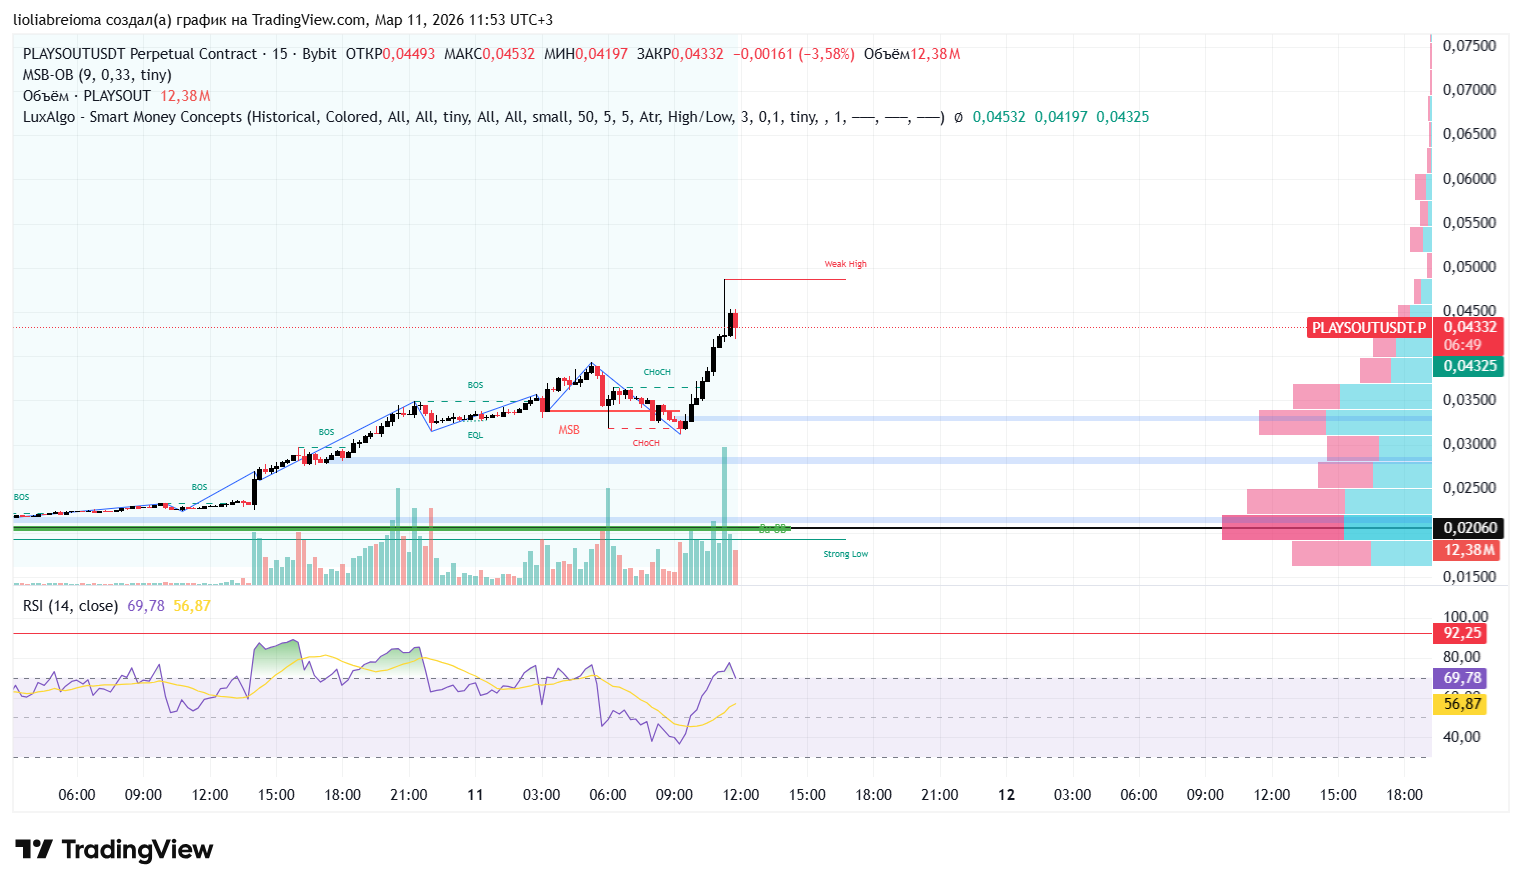Select the MSB-OB (9, 0,33, tiny) indicator legend
Screen dimensions: 1522x887
point(97,75)
